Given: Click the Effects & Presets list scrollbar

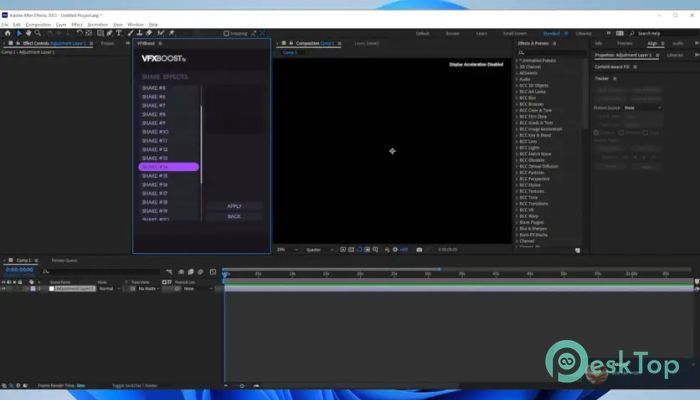Looking at the screenshot, I should coord(585,94).
